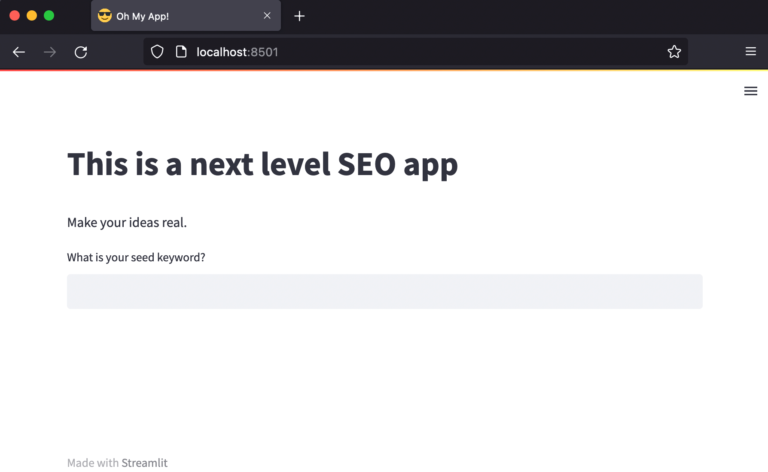Image resolution: width=768 pixels, height=472 pixels.
Task: Open a new browser tab
Action: pos(299,16)
